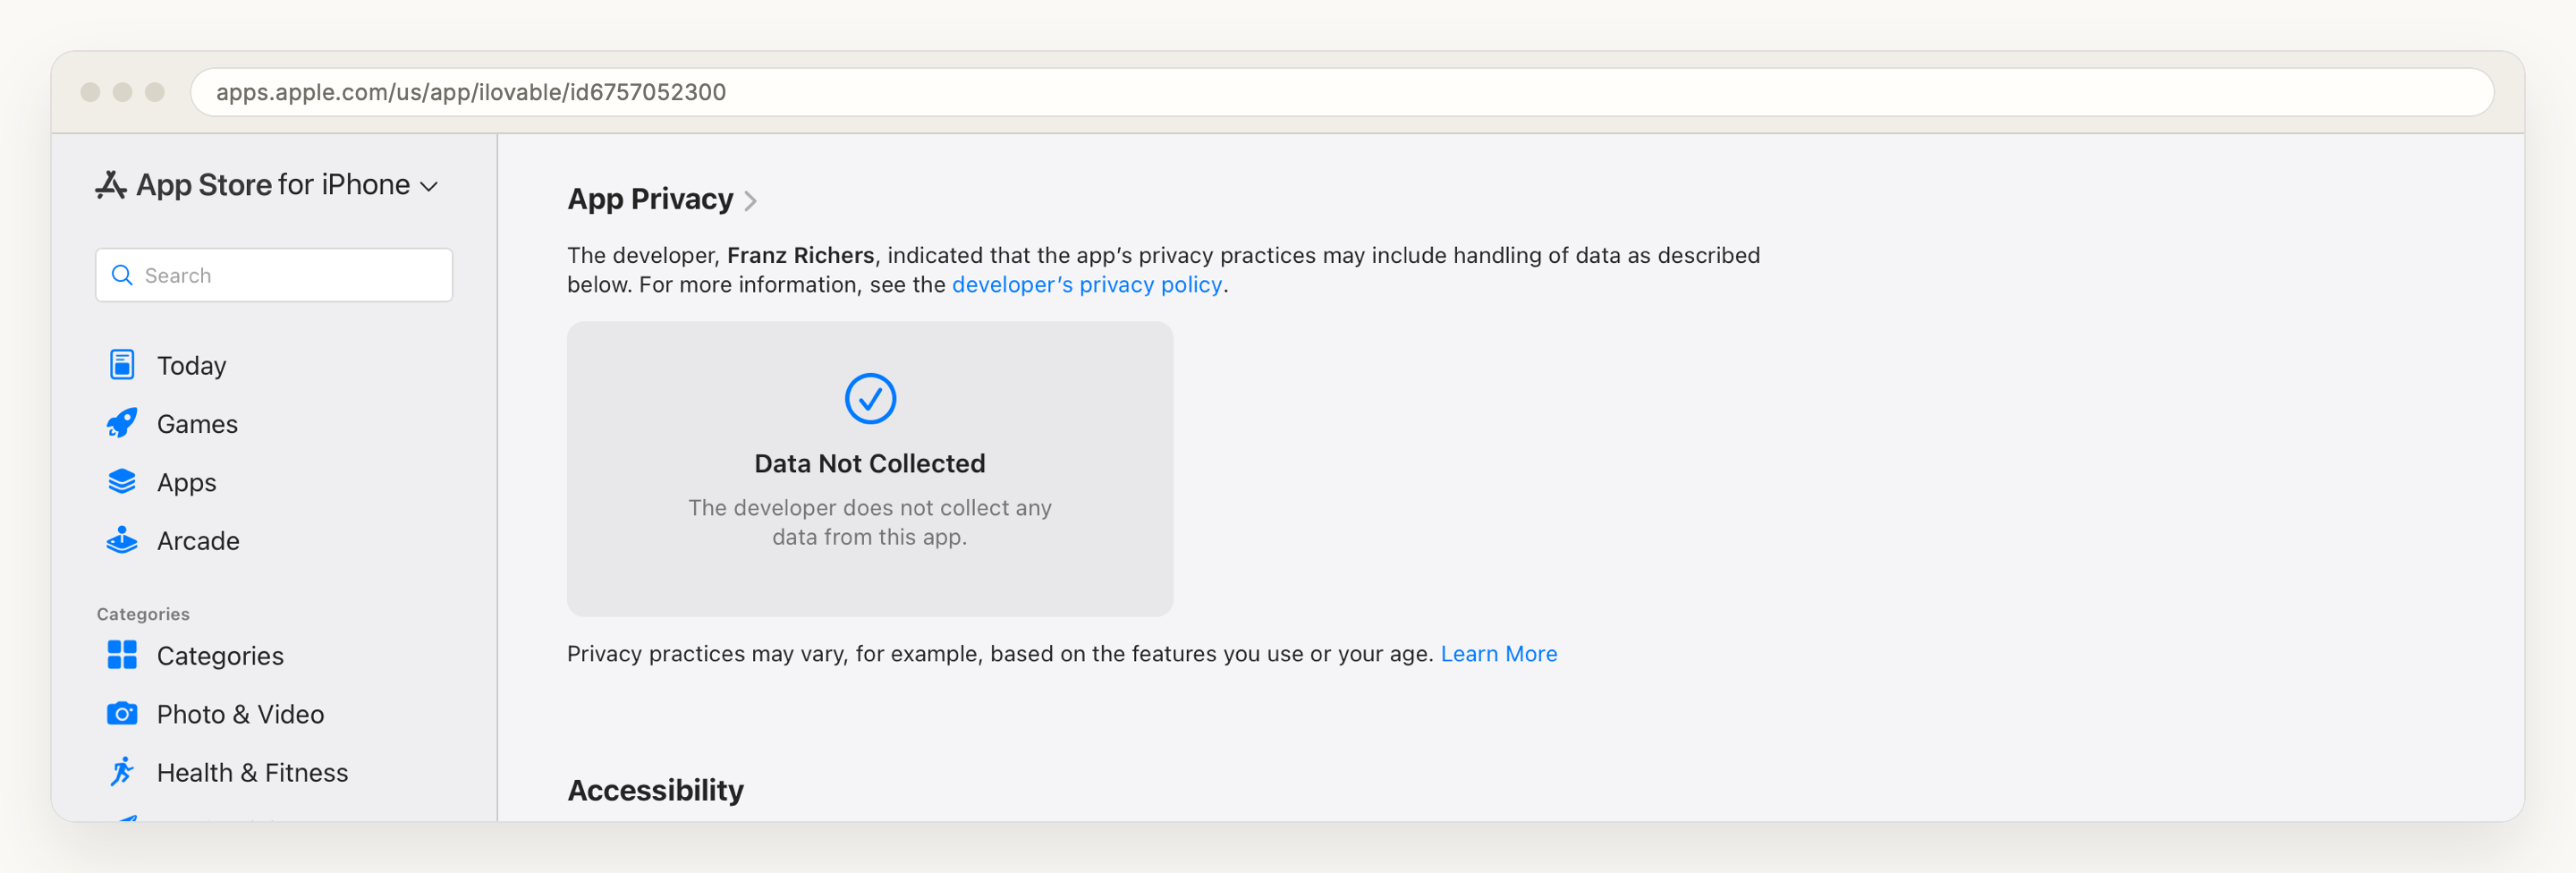Image resolution: width=2576 pixels, height=873 pixels.
Task: Open the App Privacy heading
Action: click(650, 199)
